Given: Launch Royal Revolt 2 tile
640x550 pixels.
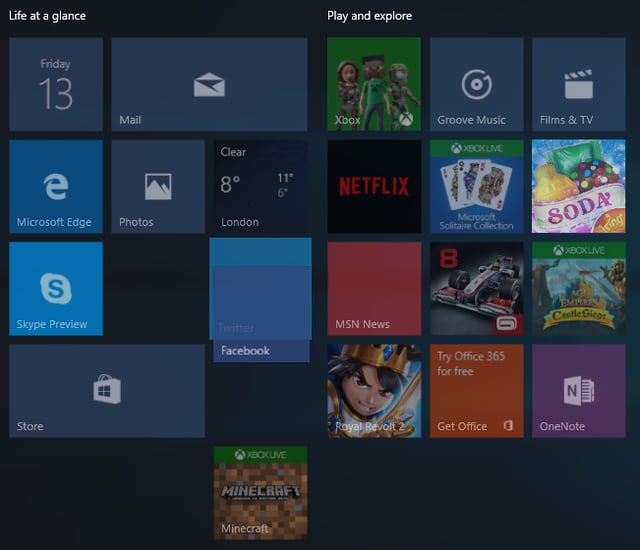Looking at the screenshot, I should (374, 390).
